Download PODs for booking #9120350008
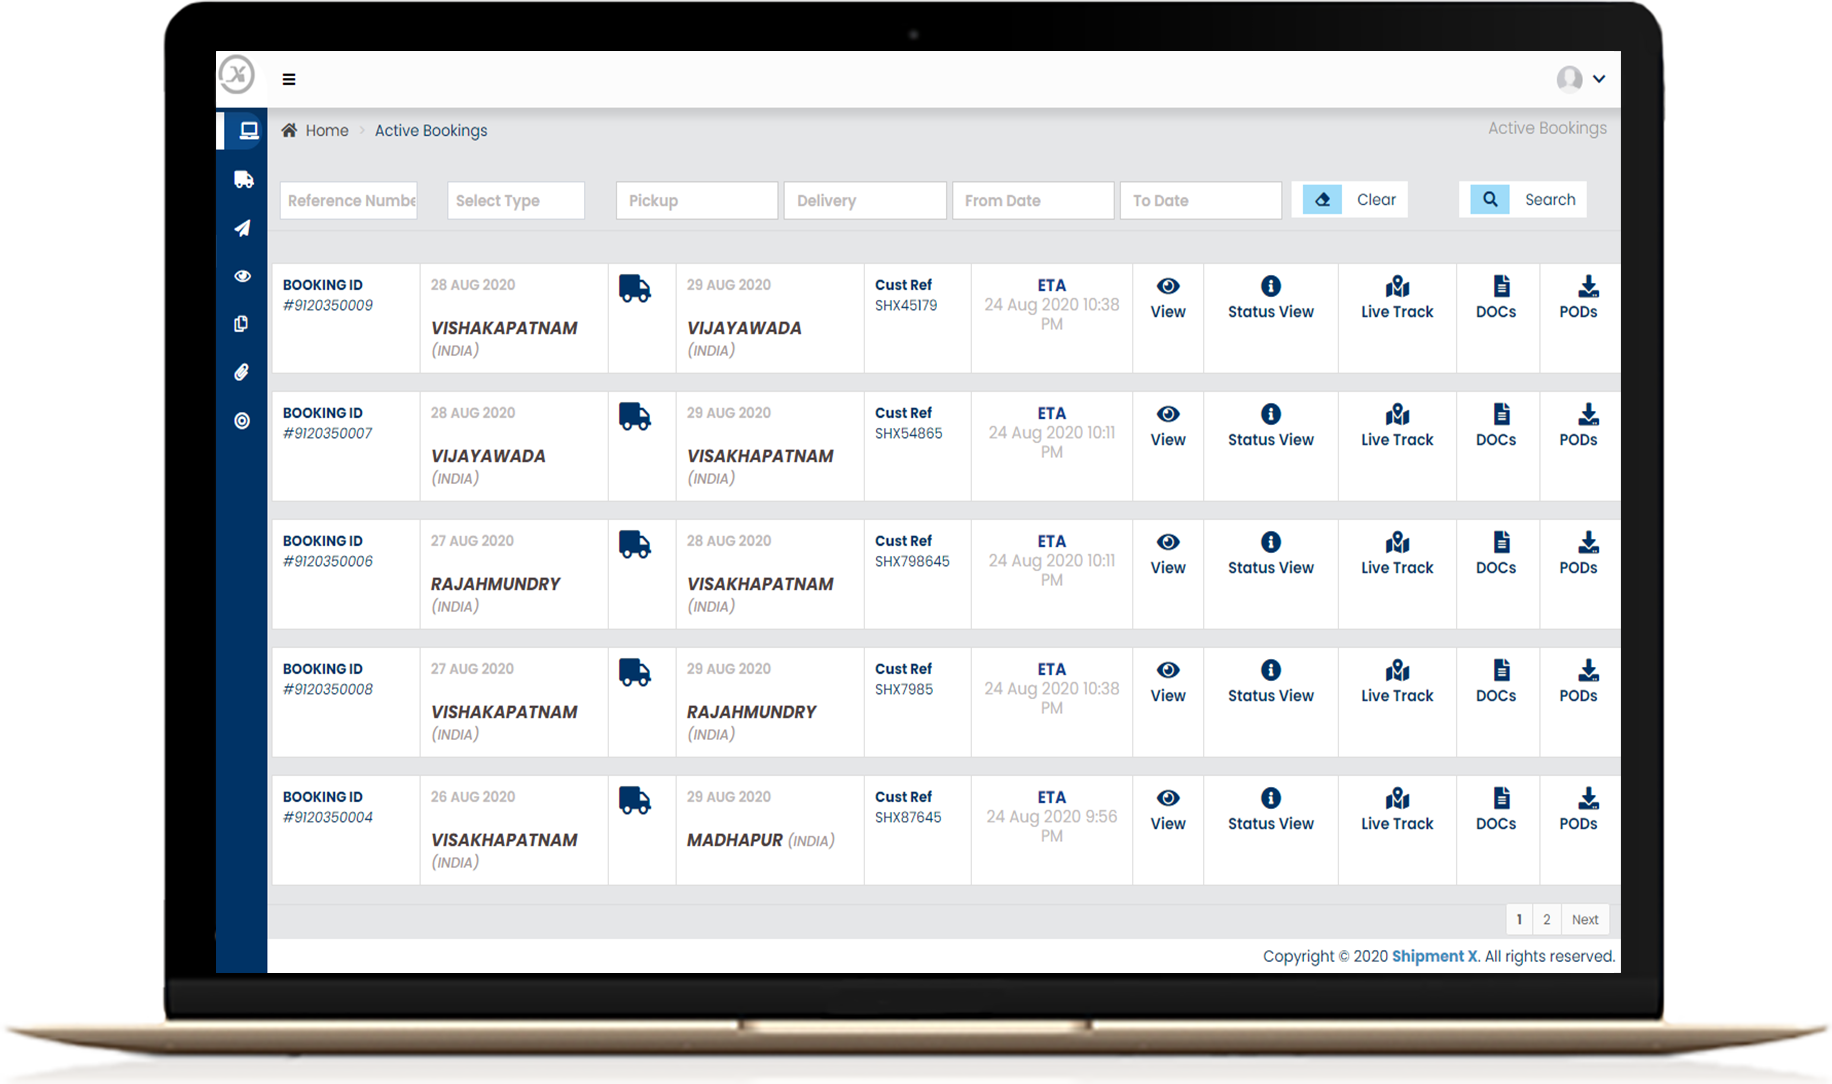Image resolution: width=1832 pixels, height=1084 pixels. (1578, 682)
